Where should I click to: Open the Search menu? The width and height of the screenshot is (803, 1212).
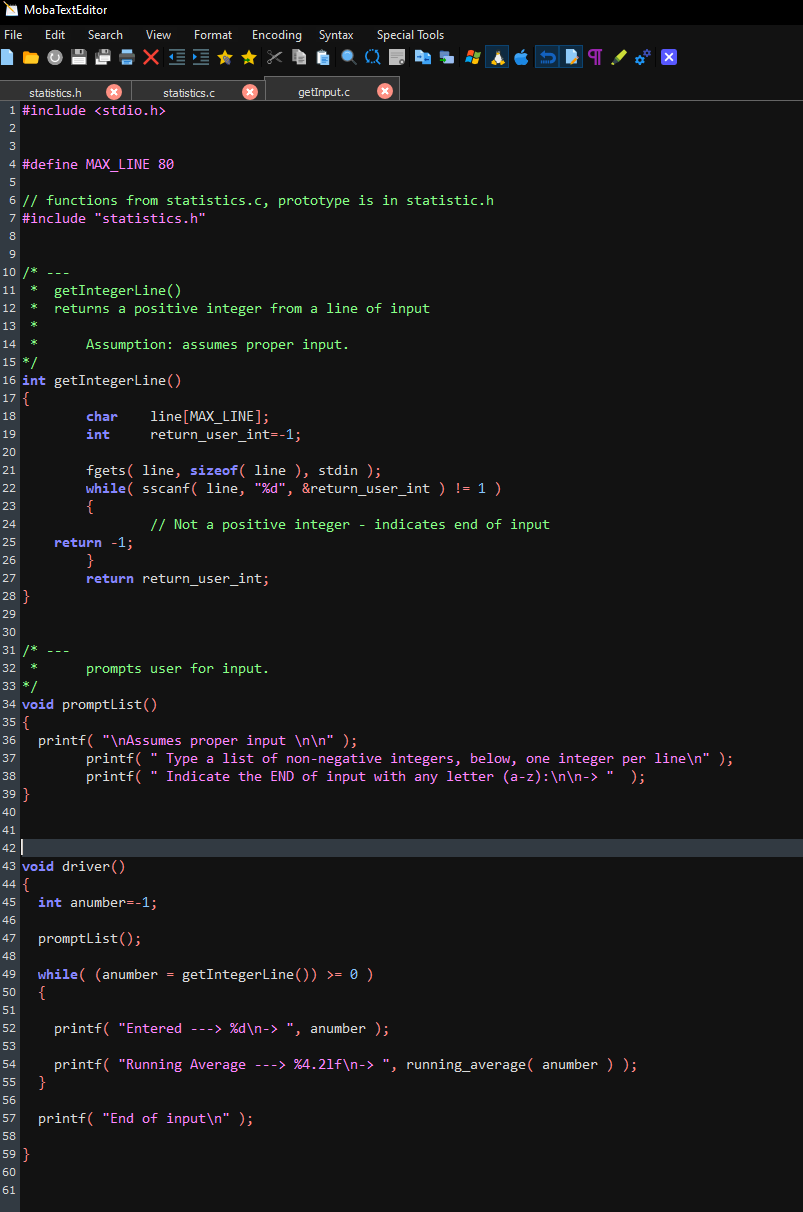(x=105, y=35)
